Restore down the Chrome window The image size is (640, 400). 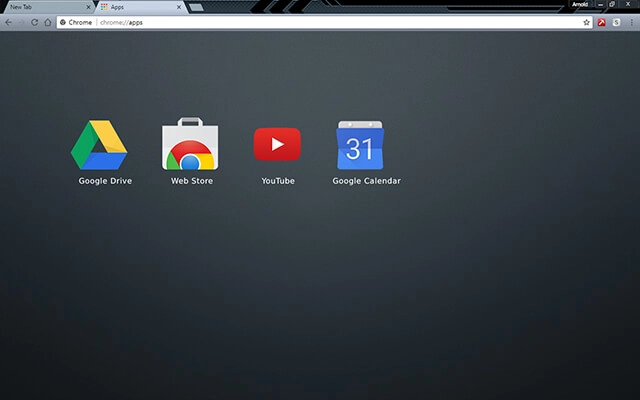pos(612,4)
